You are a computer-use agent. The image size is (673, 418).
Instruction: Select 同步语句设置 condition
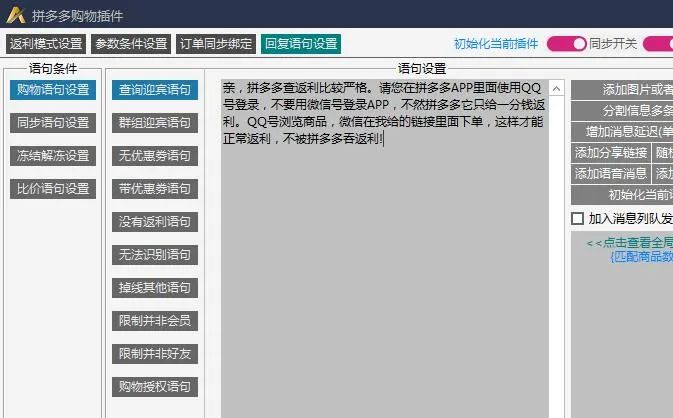point(53,123)
